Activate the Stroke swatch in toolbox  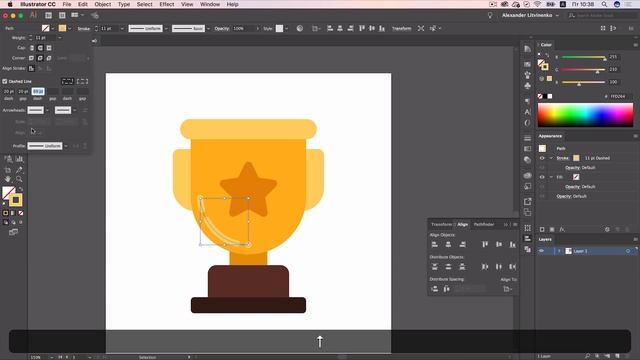click(16, 200)
